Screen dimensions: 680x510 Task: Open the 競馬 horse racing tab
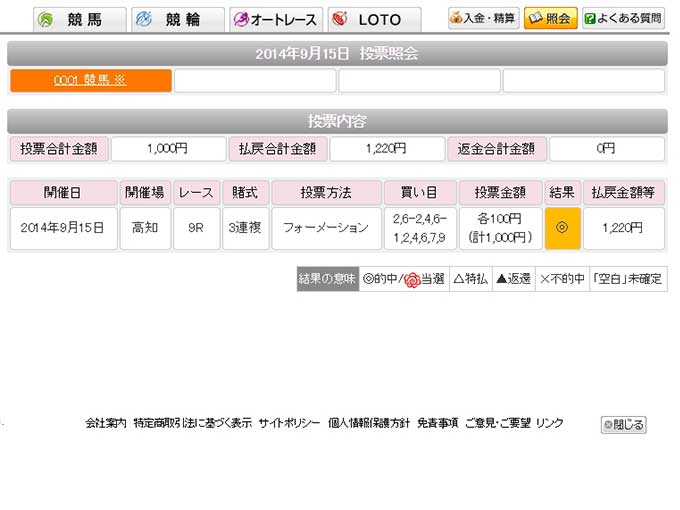79,20
